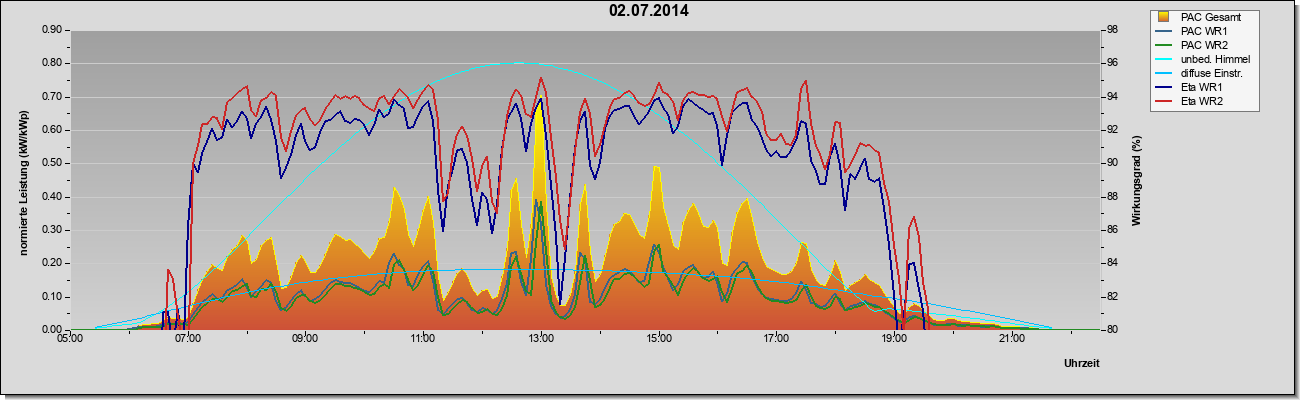Click the Wirkungsgrad (%) axis title
This screenshot has width=1300, height=400.
pyautogui.click(x=1136, y=181)
